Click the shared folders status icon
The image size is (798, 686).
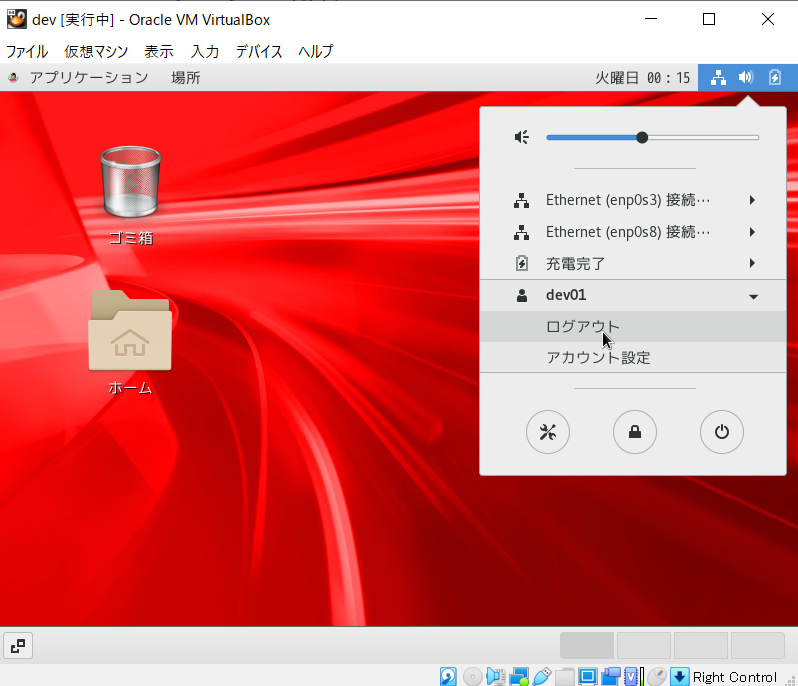tap(565, 677)
